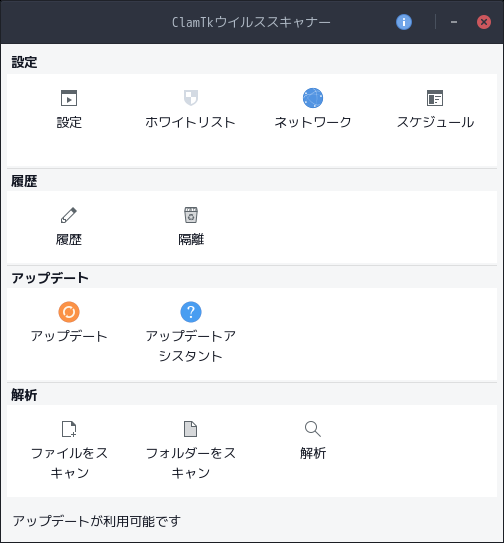504x543 pixels.
Task: Open the 履歴 pencil icon
Action: coord(69,215)
